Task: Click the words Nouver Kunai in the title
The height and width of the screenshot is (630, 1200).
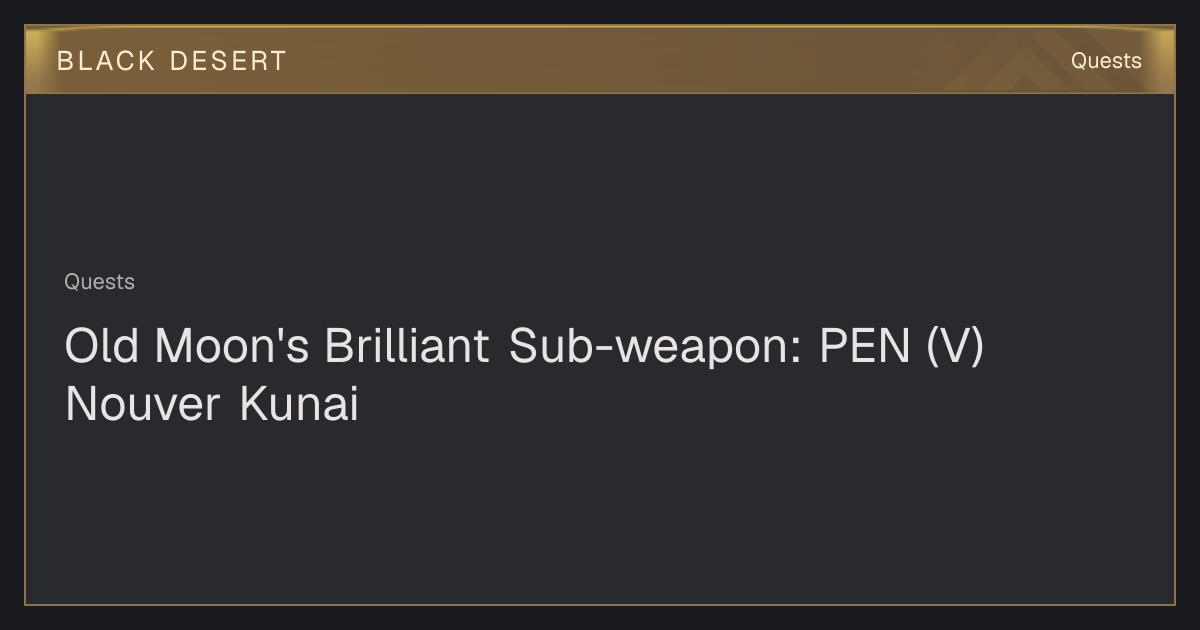Action: (x=211, y=405)
